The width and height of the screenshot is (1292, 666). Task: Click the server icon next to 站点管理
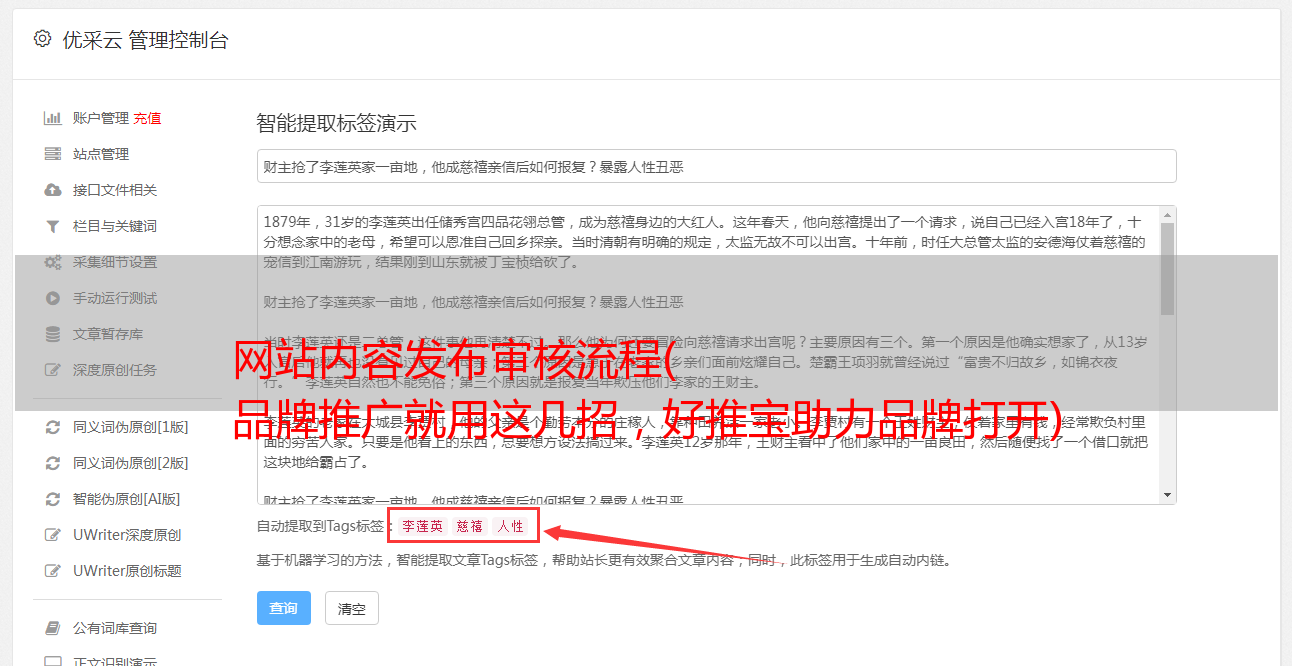[53, 154]
